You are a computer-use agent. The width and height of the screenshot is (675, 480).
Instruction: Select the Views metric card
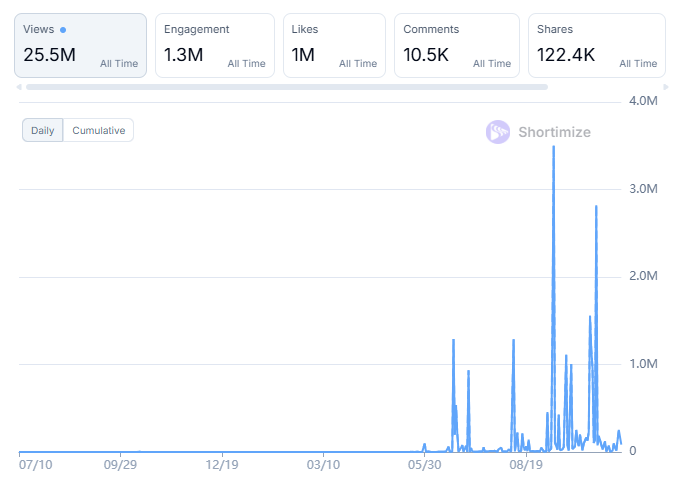pos(80,45)
